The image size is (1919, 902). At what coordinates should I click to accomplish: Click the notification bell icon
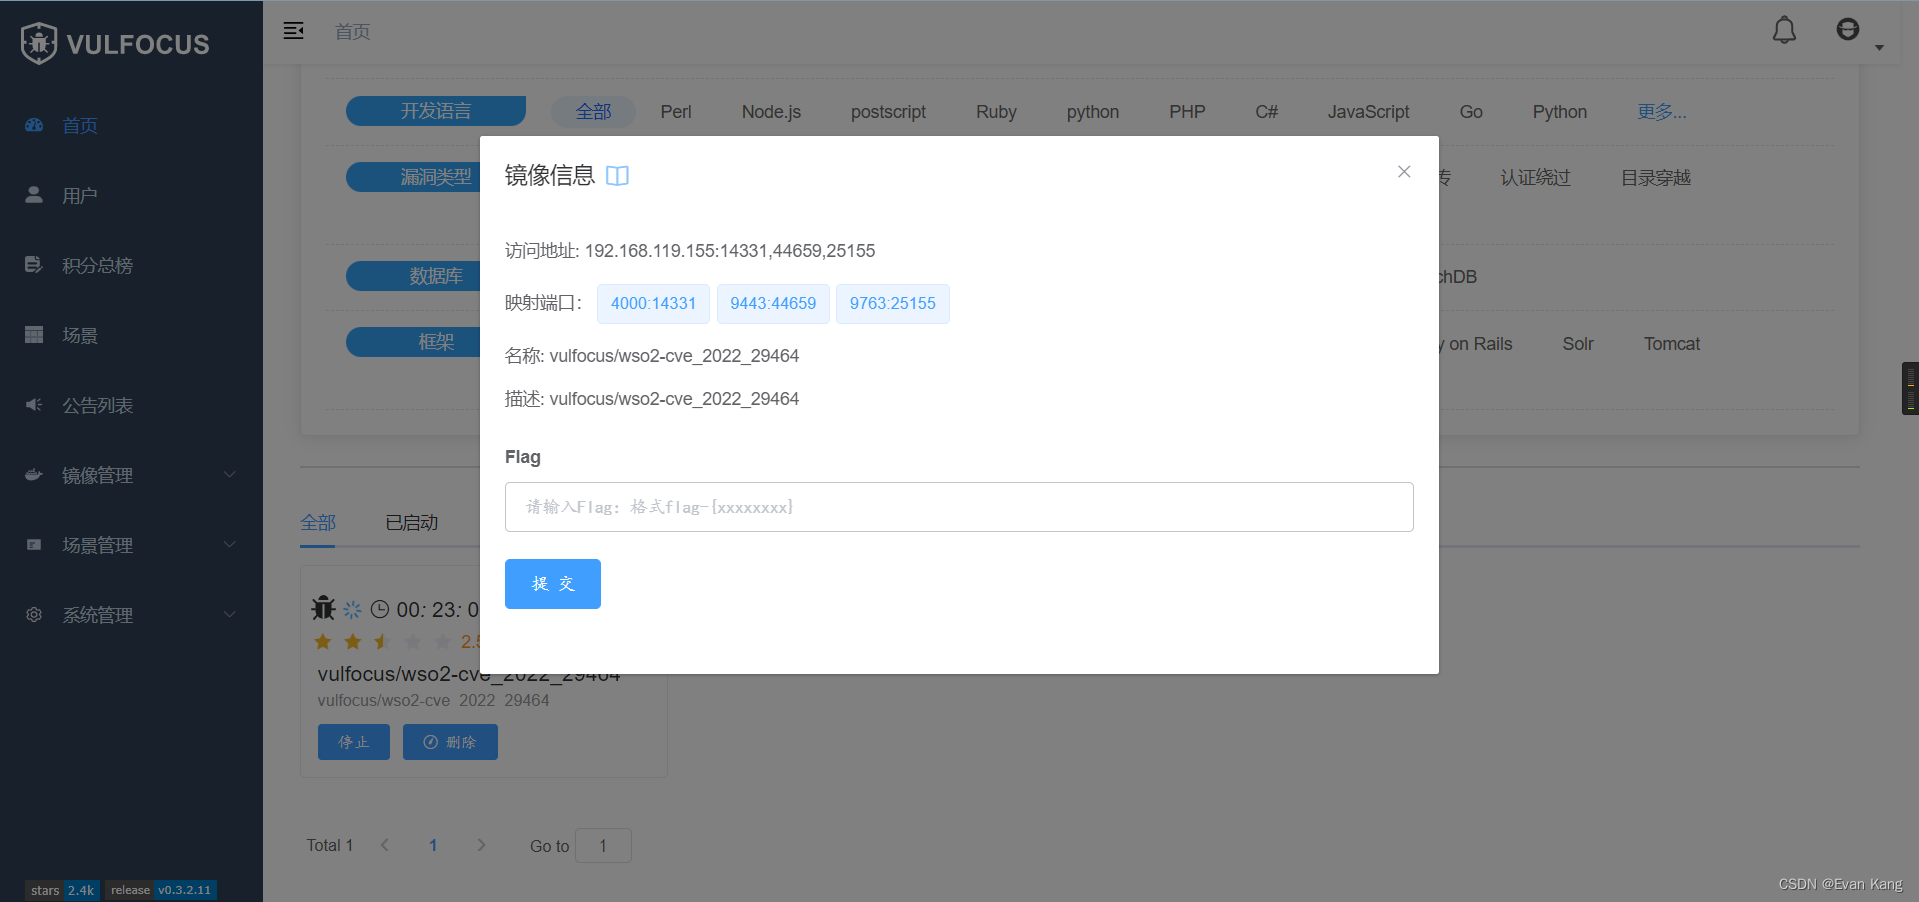coord(1784,30)
